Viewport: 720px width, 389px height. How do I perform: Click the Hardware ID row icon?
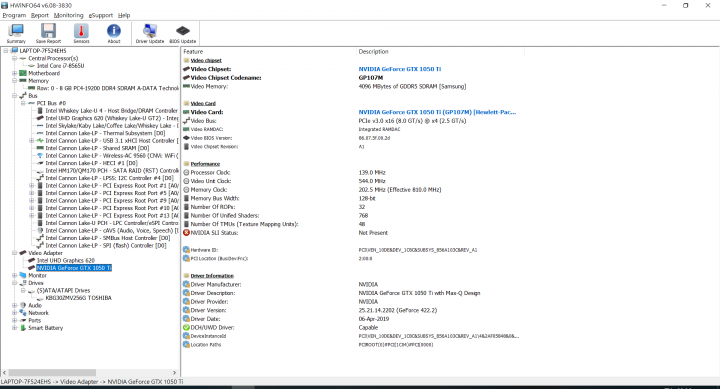tap(186, 250)
